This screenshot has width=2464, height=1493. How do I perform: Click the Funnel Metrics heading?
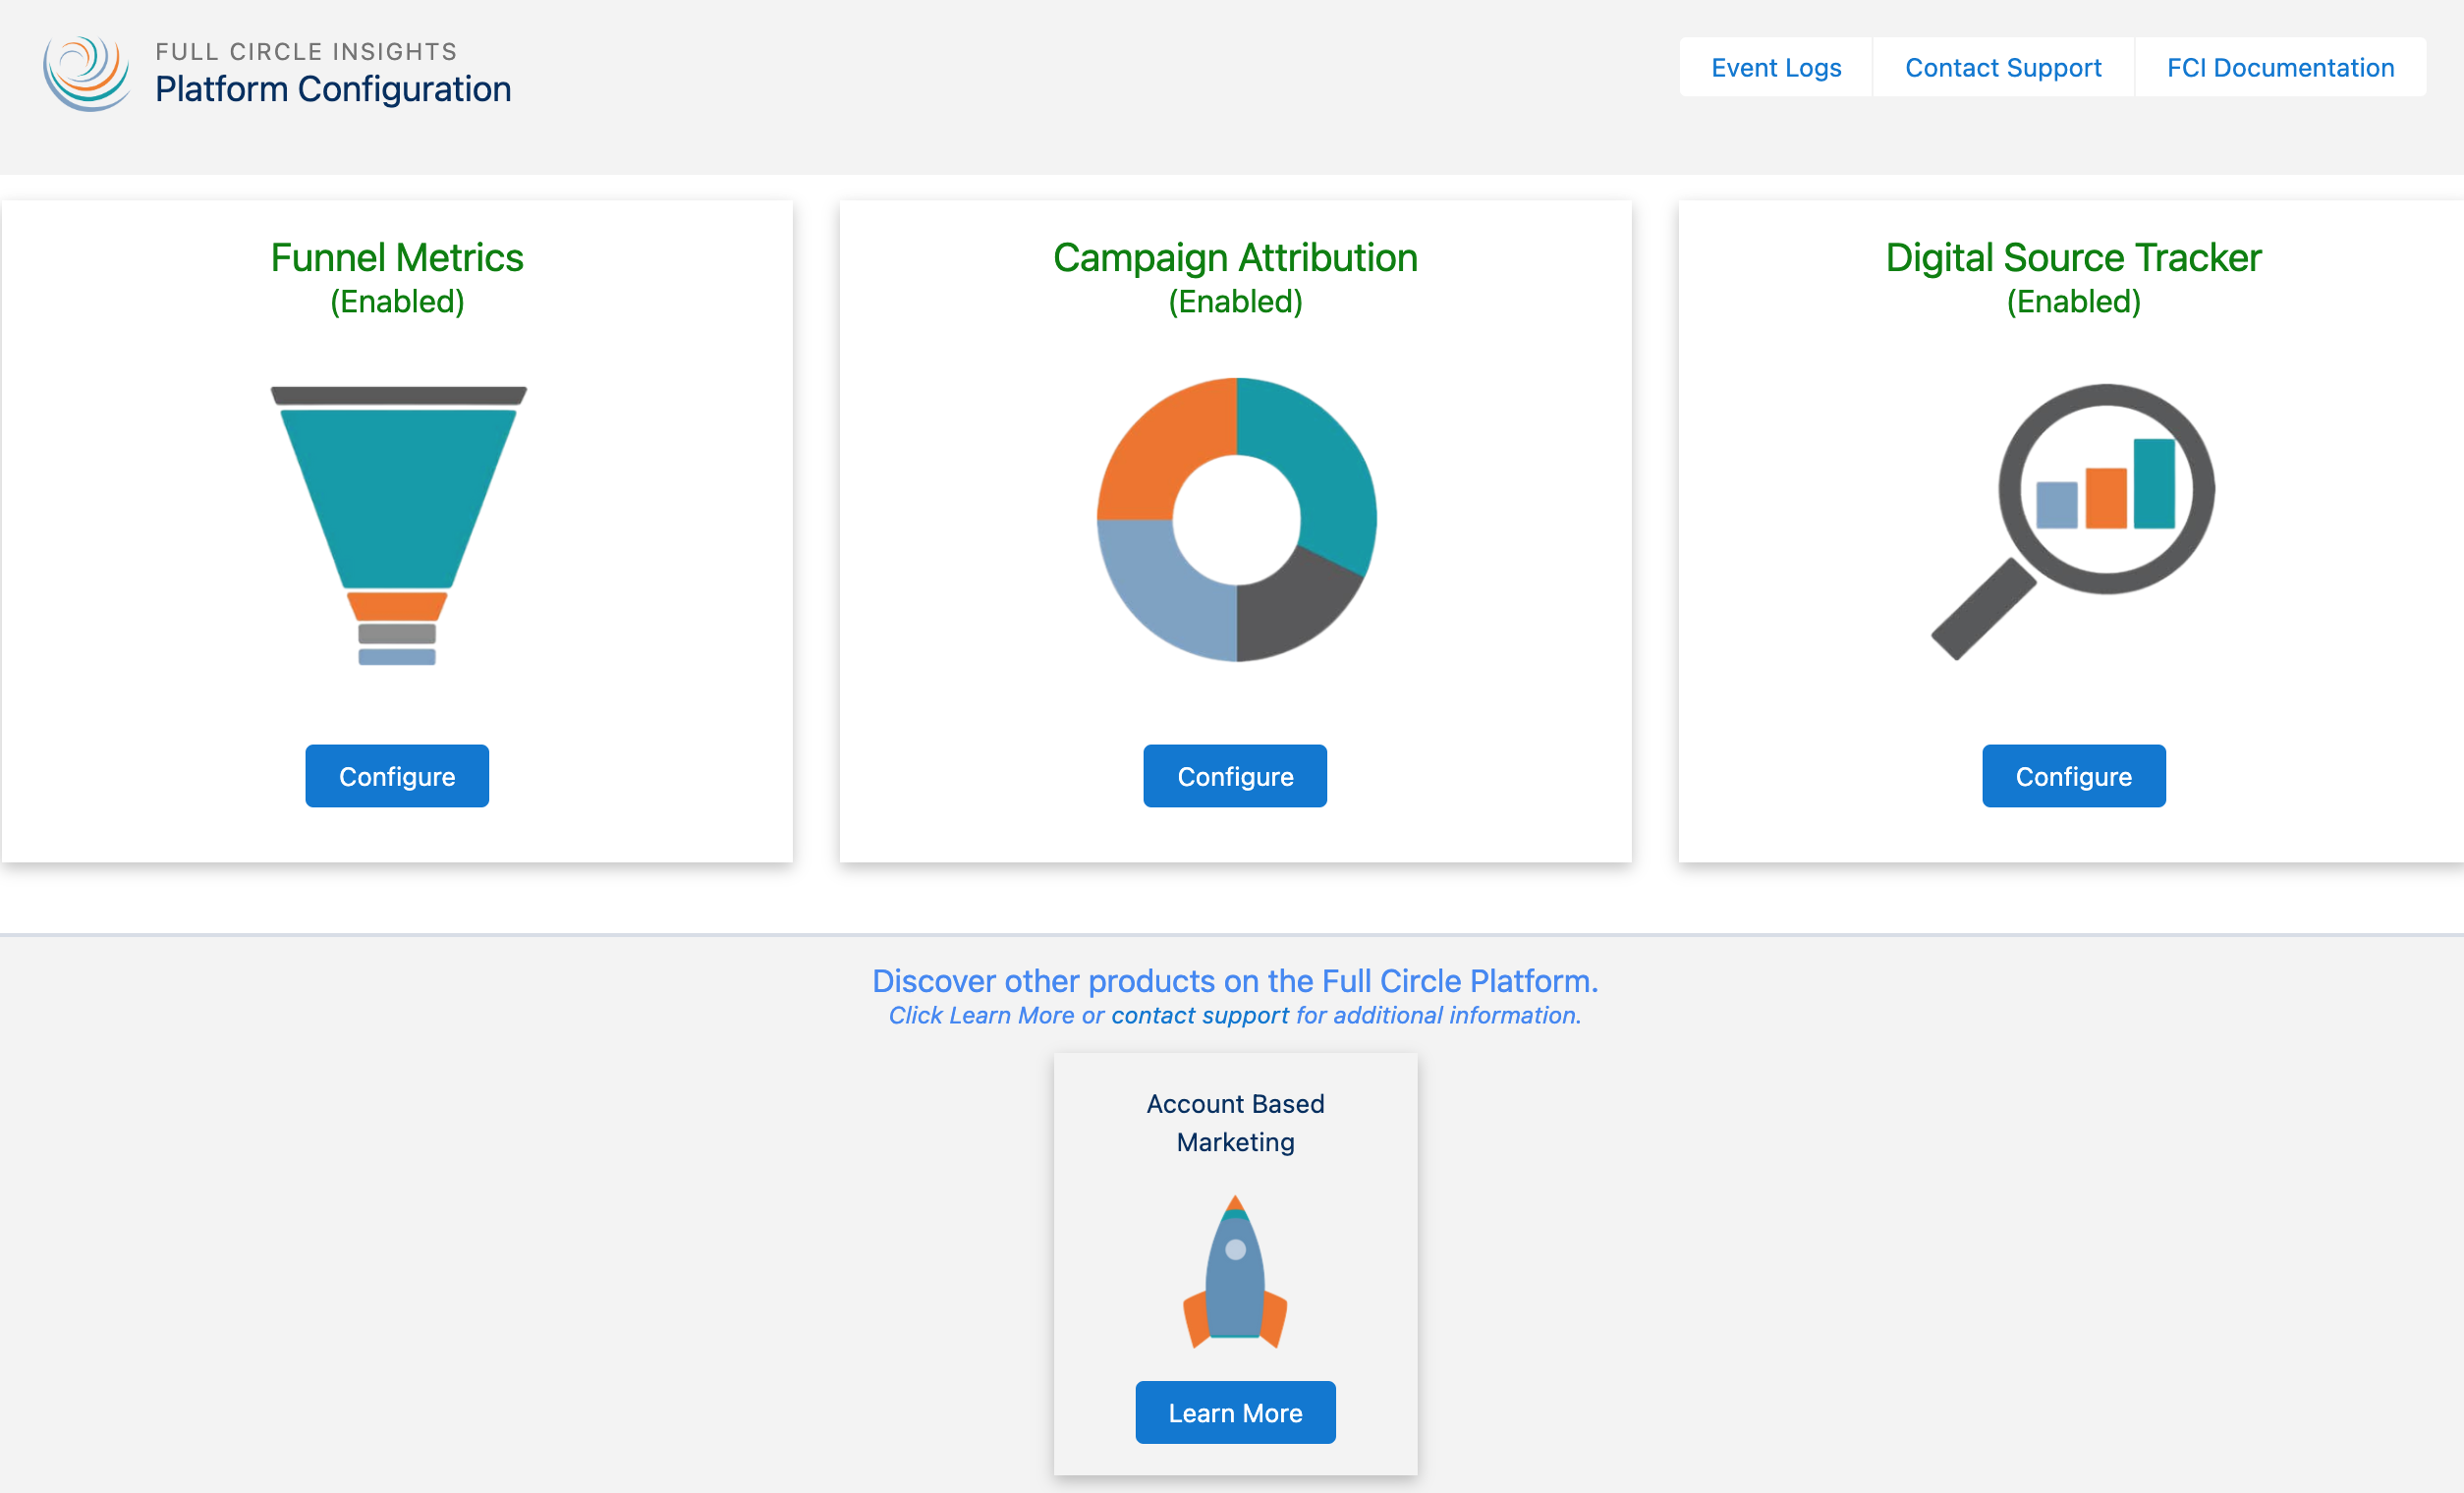(397, 257)
